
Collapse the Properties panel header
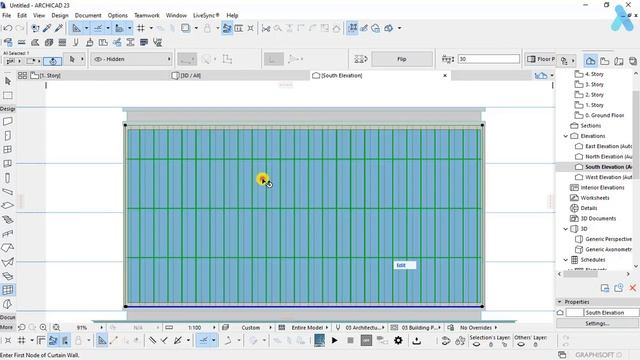point(560,302)
